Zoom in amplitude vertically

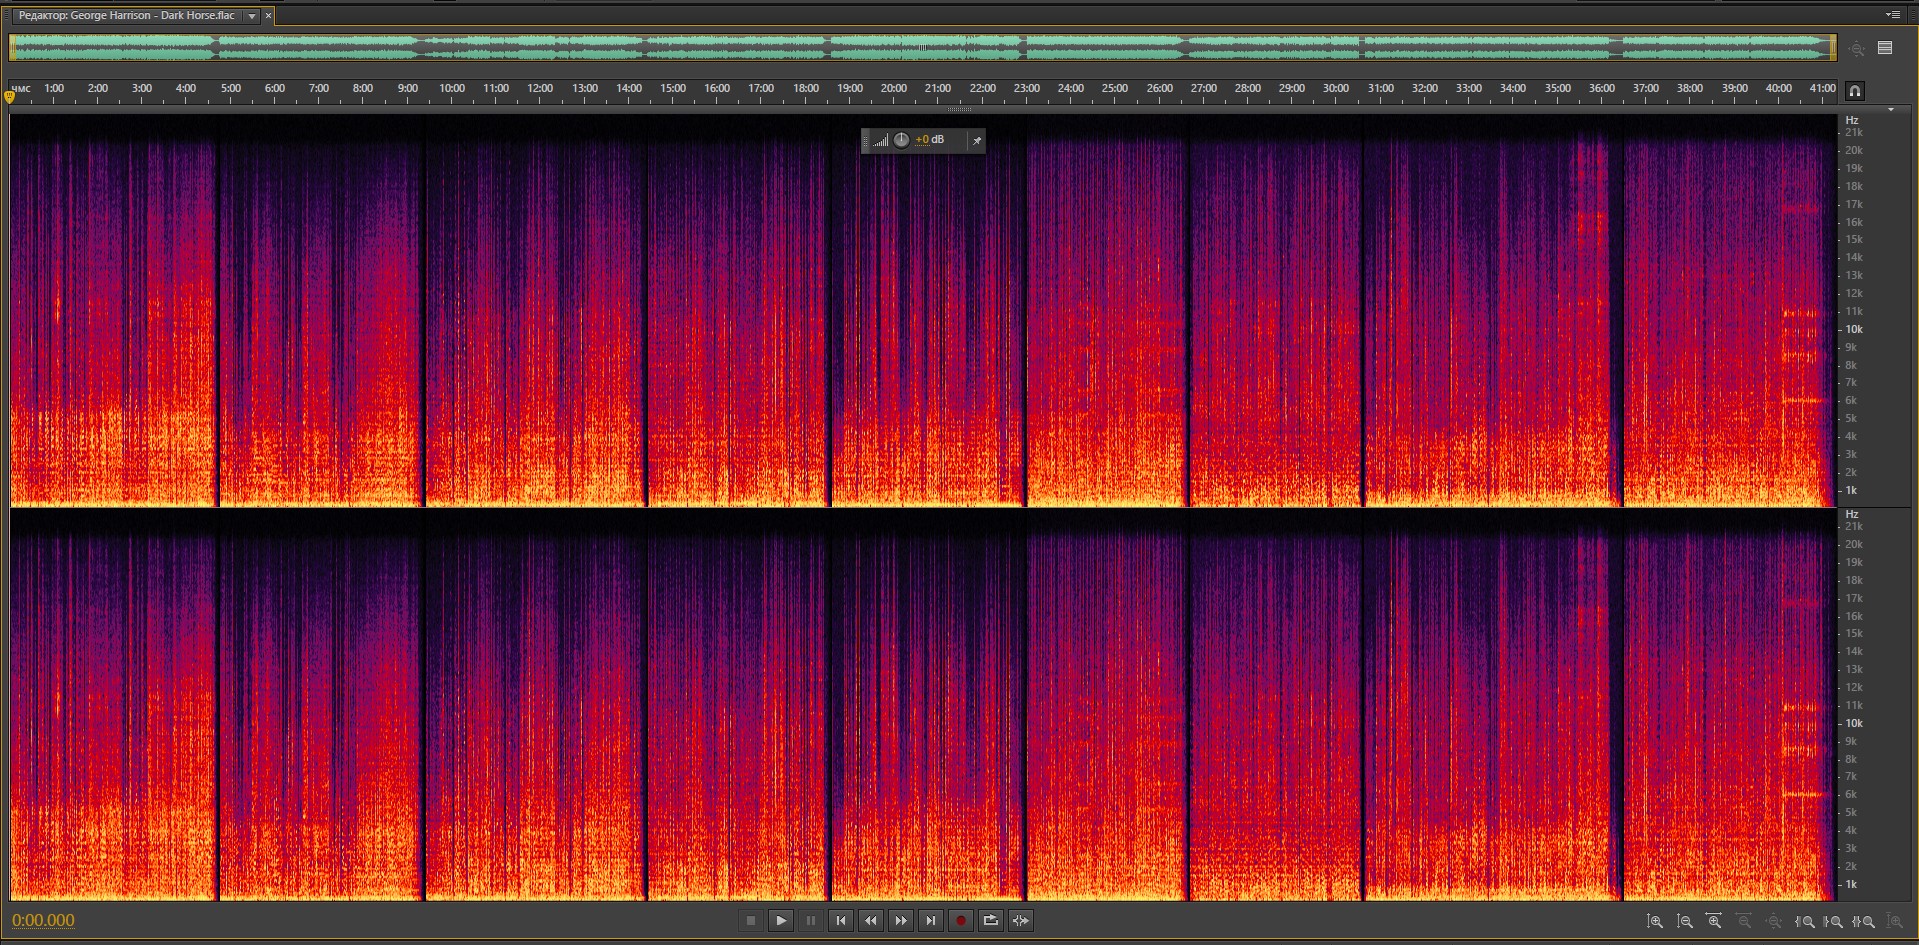pyautogui.click(x=1655, y=921)
